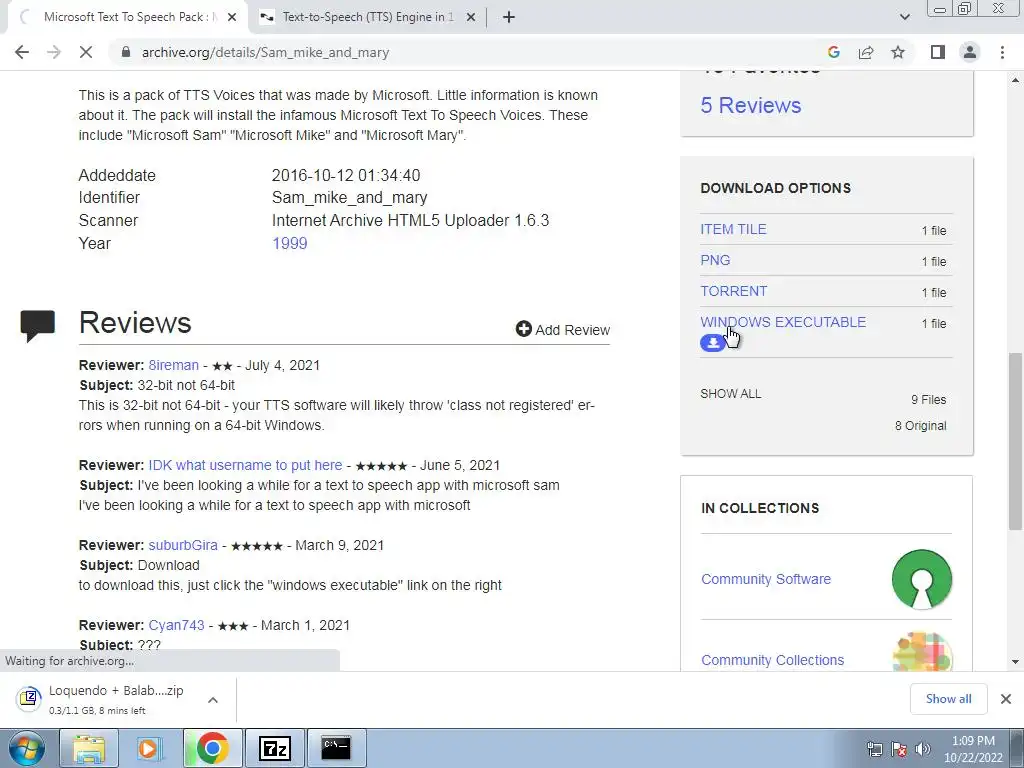Open the Action Center flag icon

click(x=899, y=749)
